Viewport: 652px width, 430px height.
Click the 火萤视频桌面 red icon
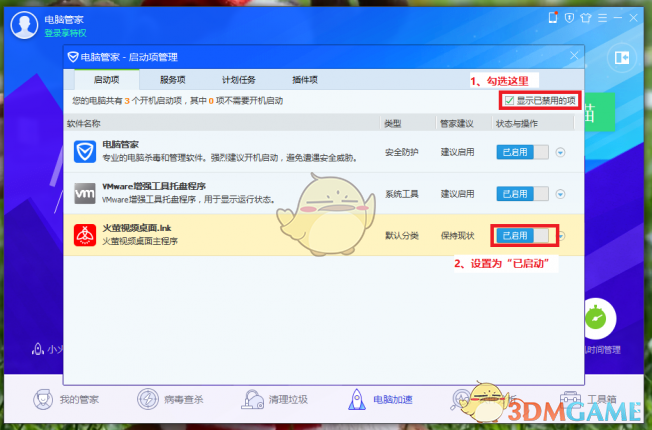pyautogui.click(x=85, y=235)
